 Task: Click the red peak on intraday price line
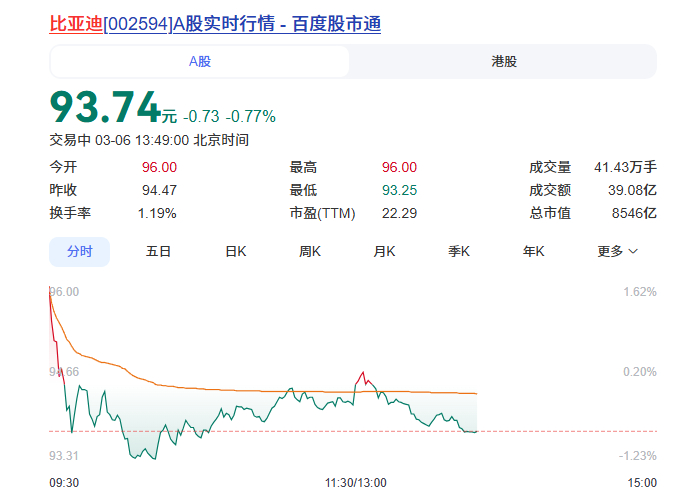pyautogui.click(x=364, y=373)
